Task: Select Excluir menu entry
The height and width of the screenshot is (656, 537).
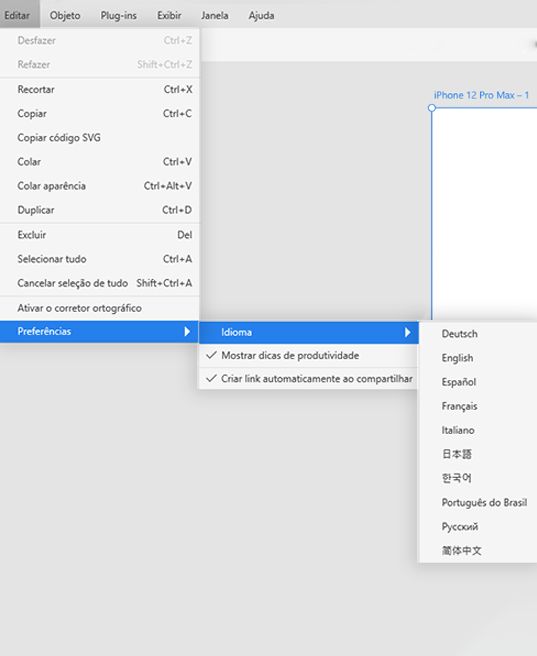Action: coord(100,235)
